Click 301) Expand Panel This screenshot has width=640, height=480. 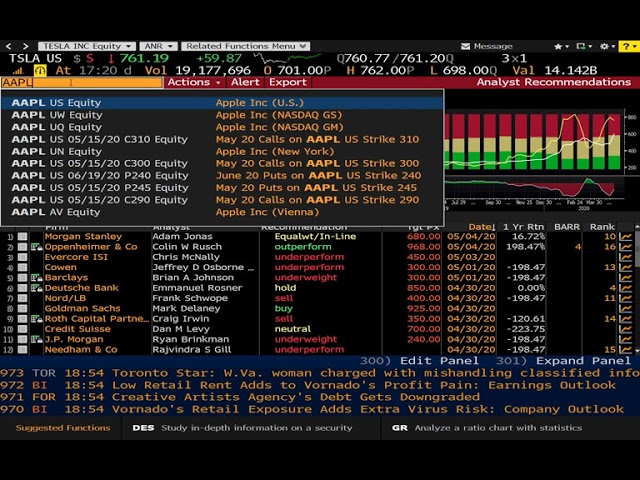(x=563, y=361)
